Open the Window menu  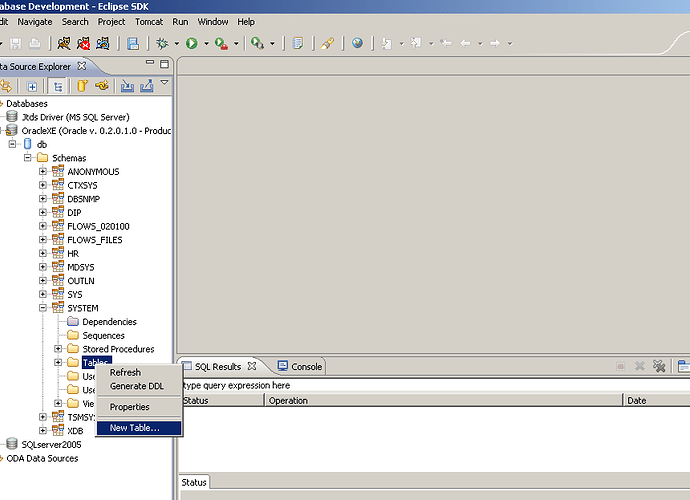[x=213, y=22]
